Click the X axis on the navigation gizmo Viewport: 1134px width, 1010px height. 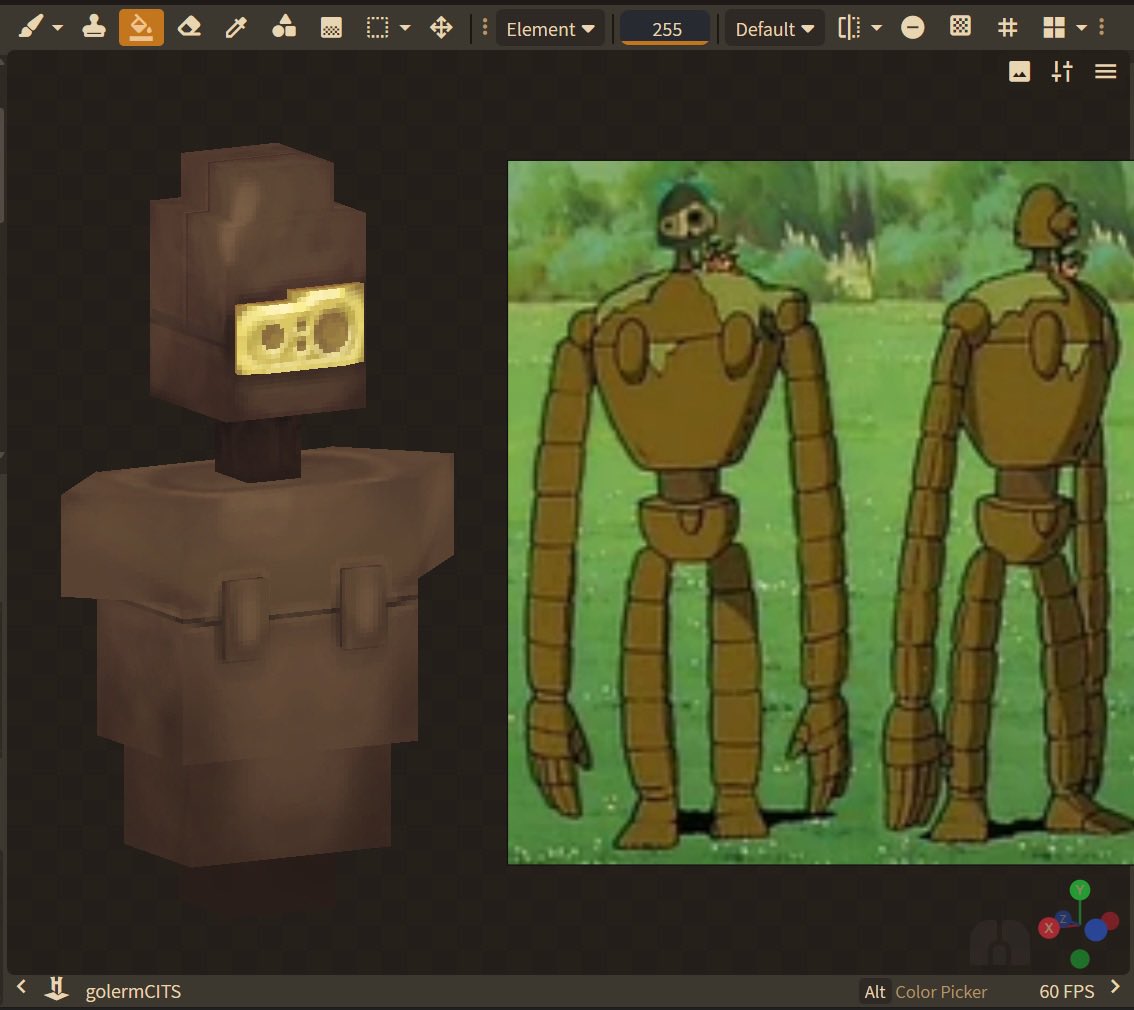(x=1049, y=928)
